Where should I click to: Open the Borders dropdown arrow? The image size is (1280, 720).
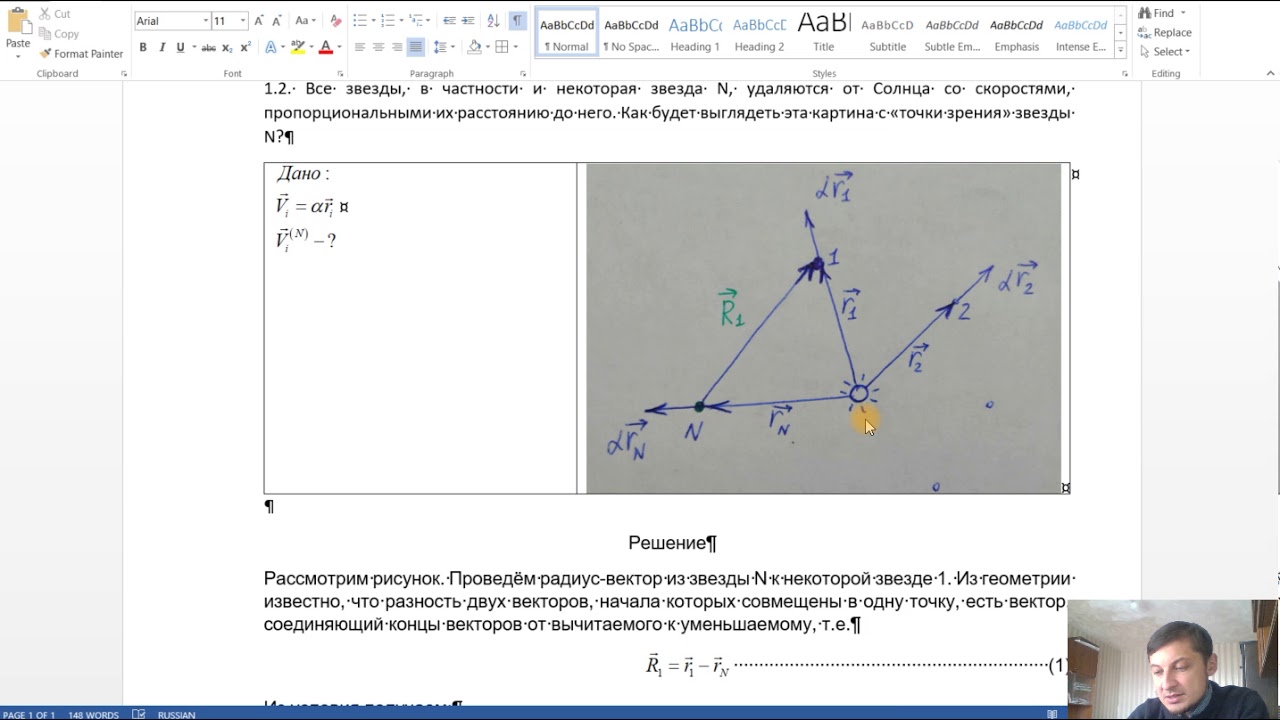click(515, 47)
